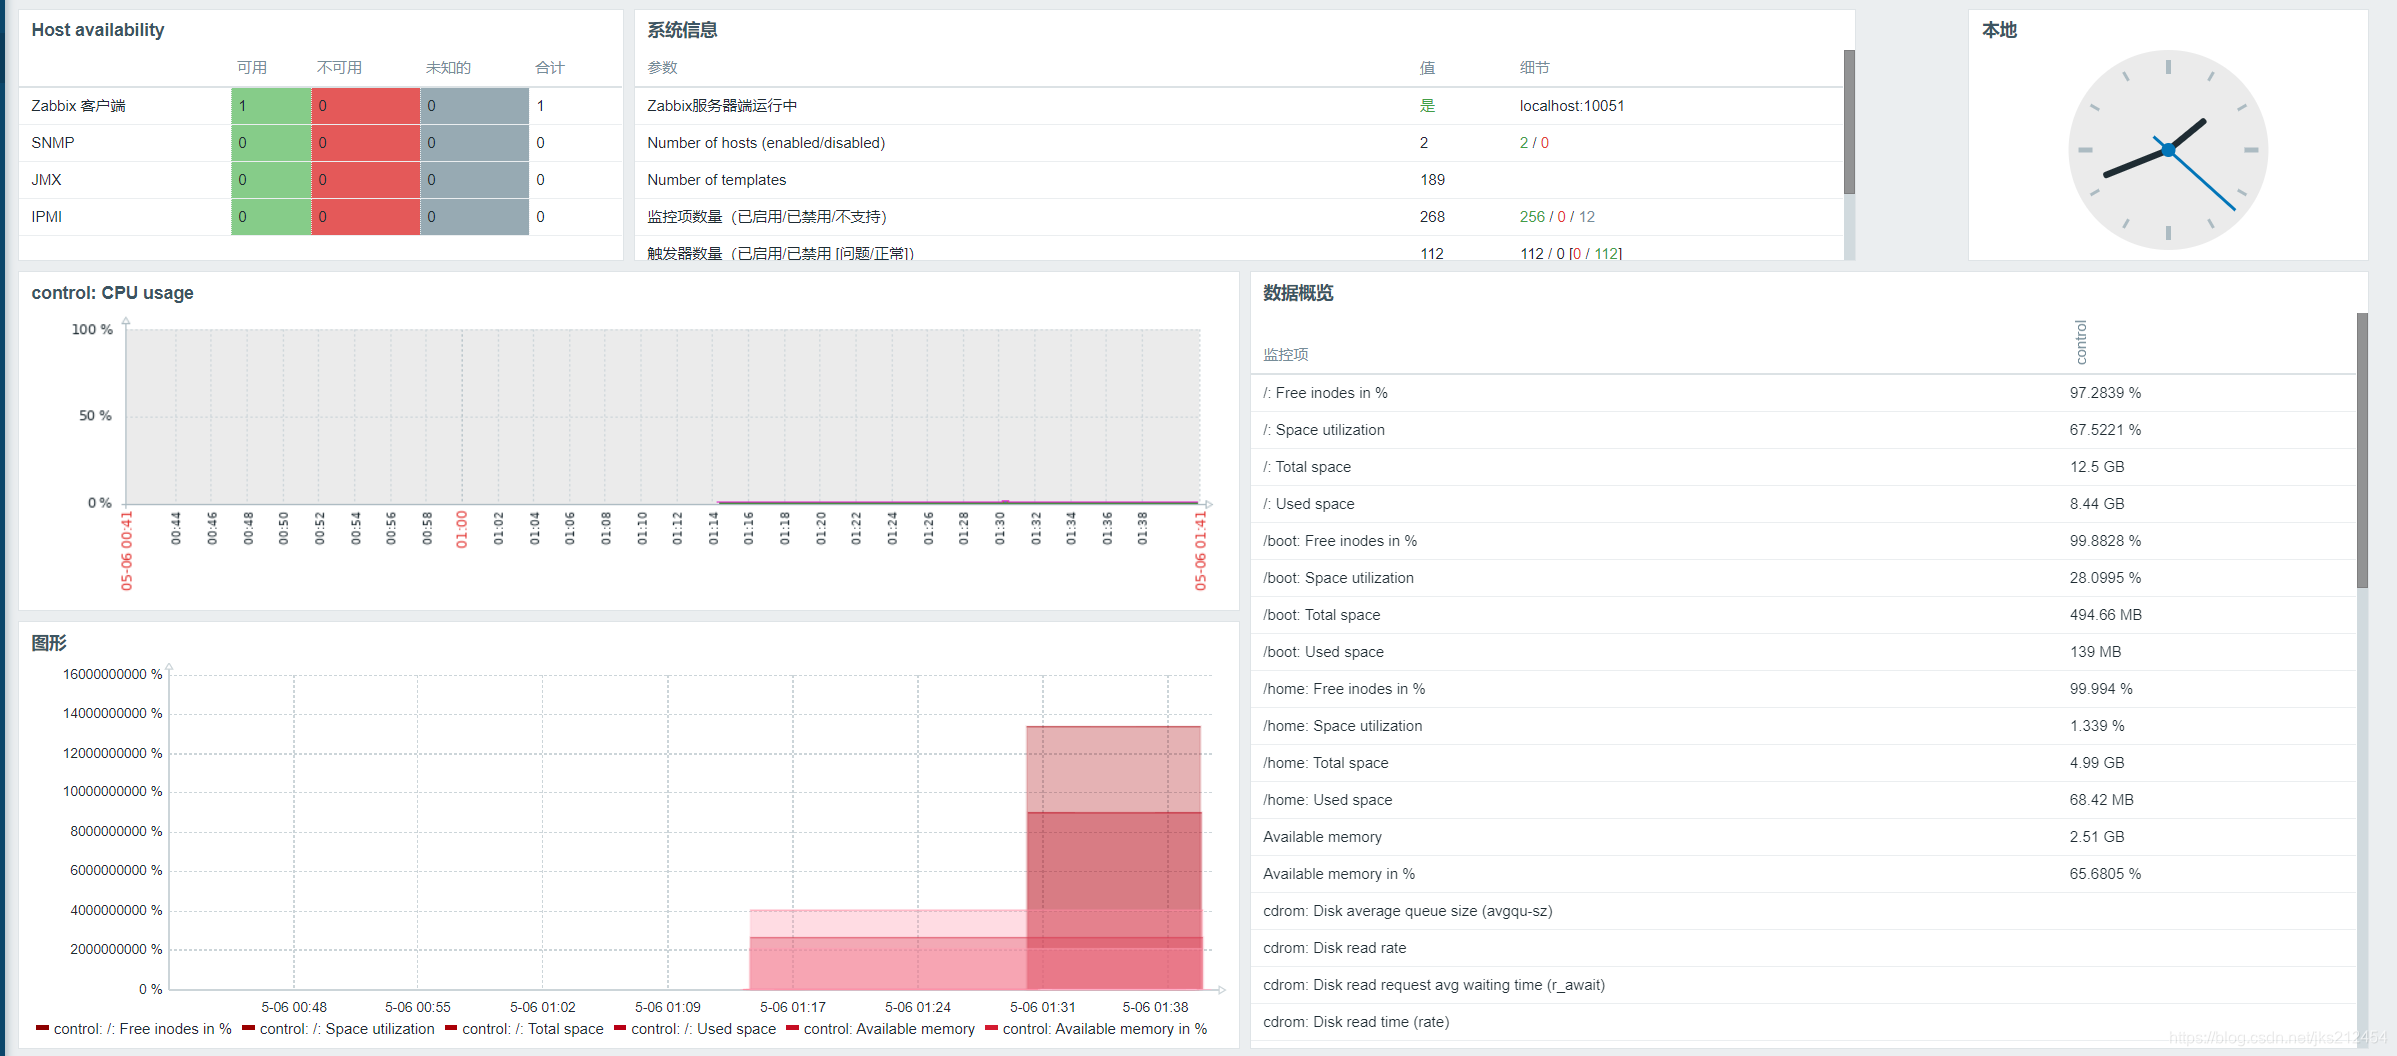Viewport: 2397px width, 1056px height.
Task: Click the /boot: Free inodes in % row
Action: point(1803,541)
